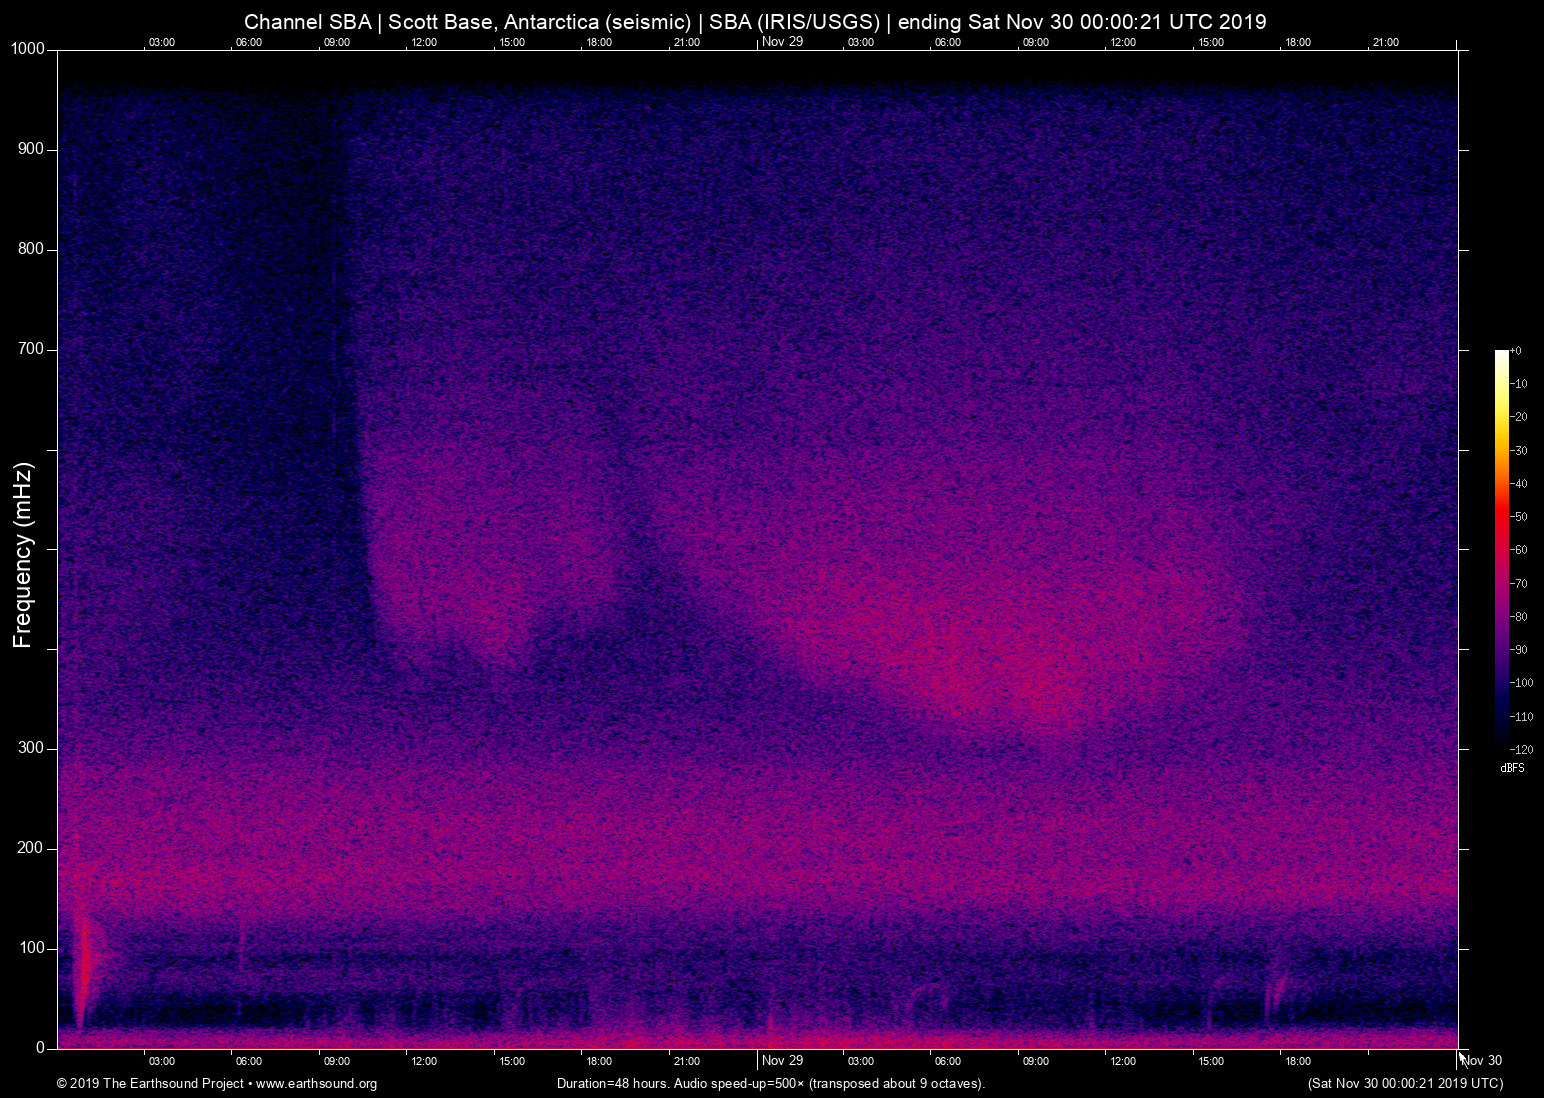1544x1098 pixels.
Task: Select the "-30" color scale label
Action: click(x=1519, y=451)
